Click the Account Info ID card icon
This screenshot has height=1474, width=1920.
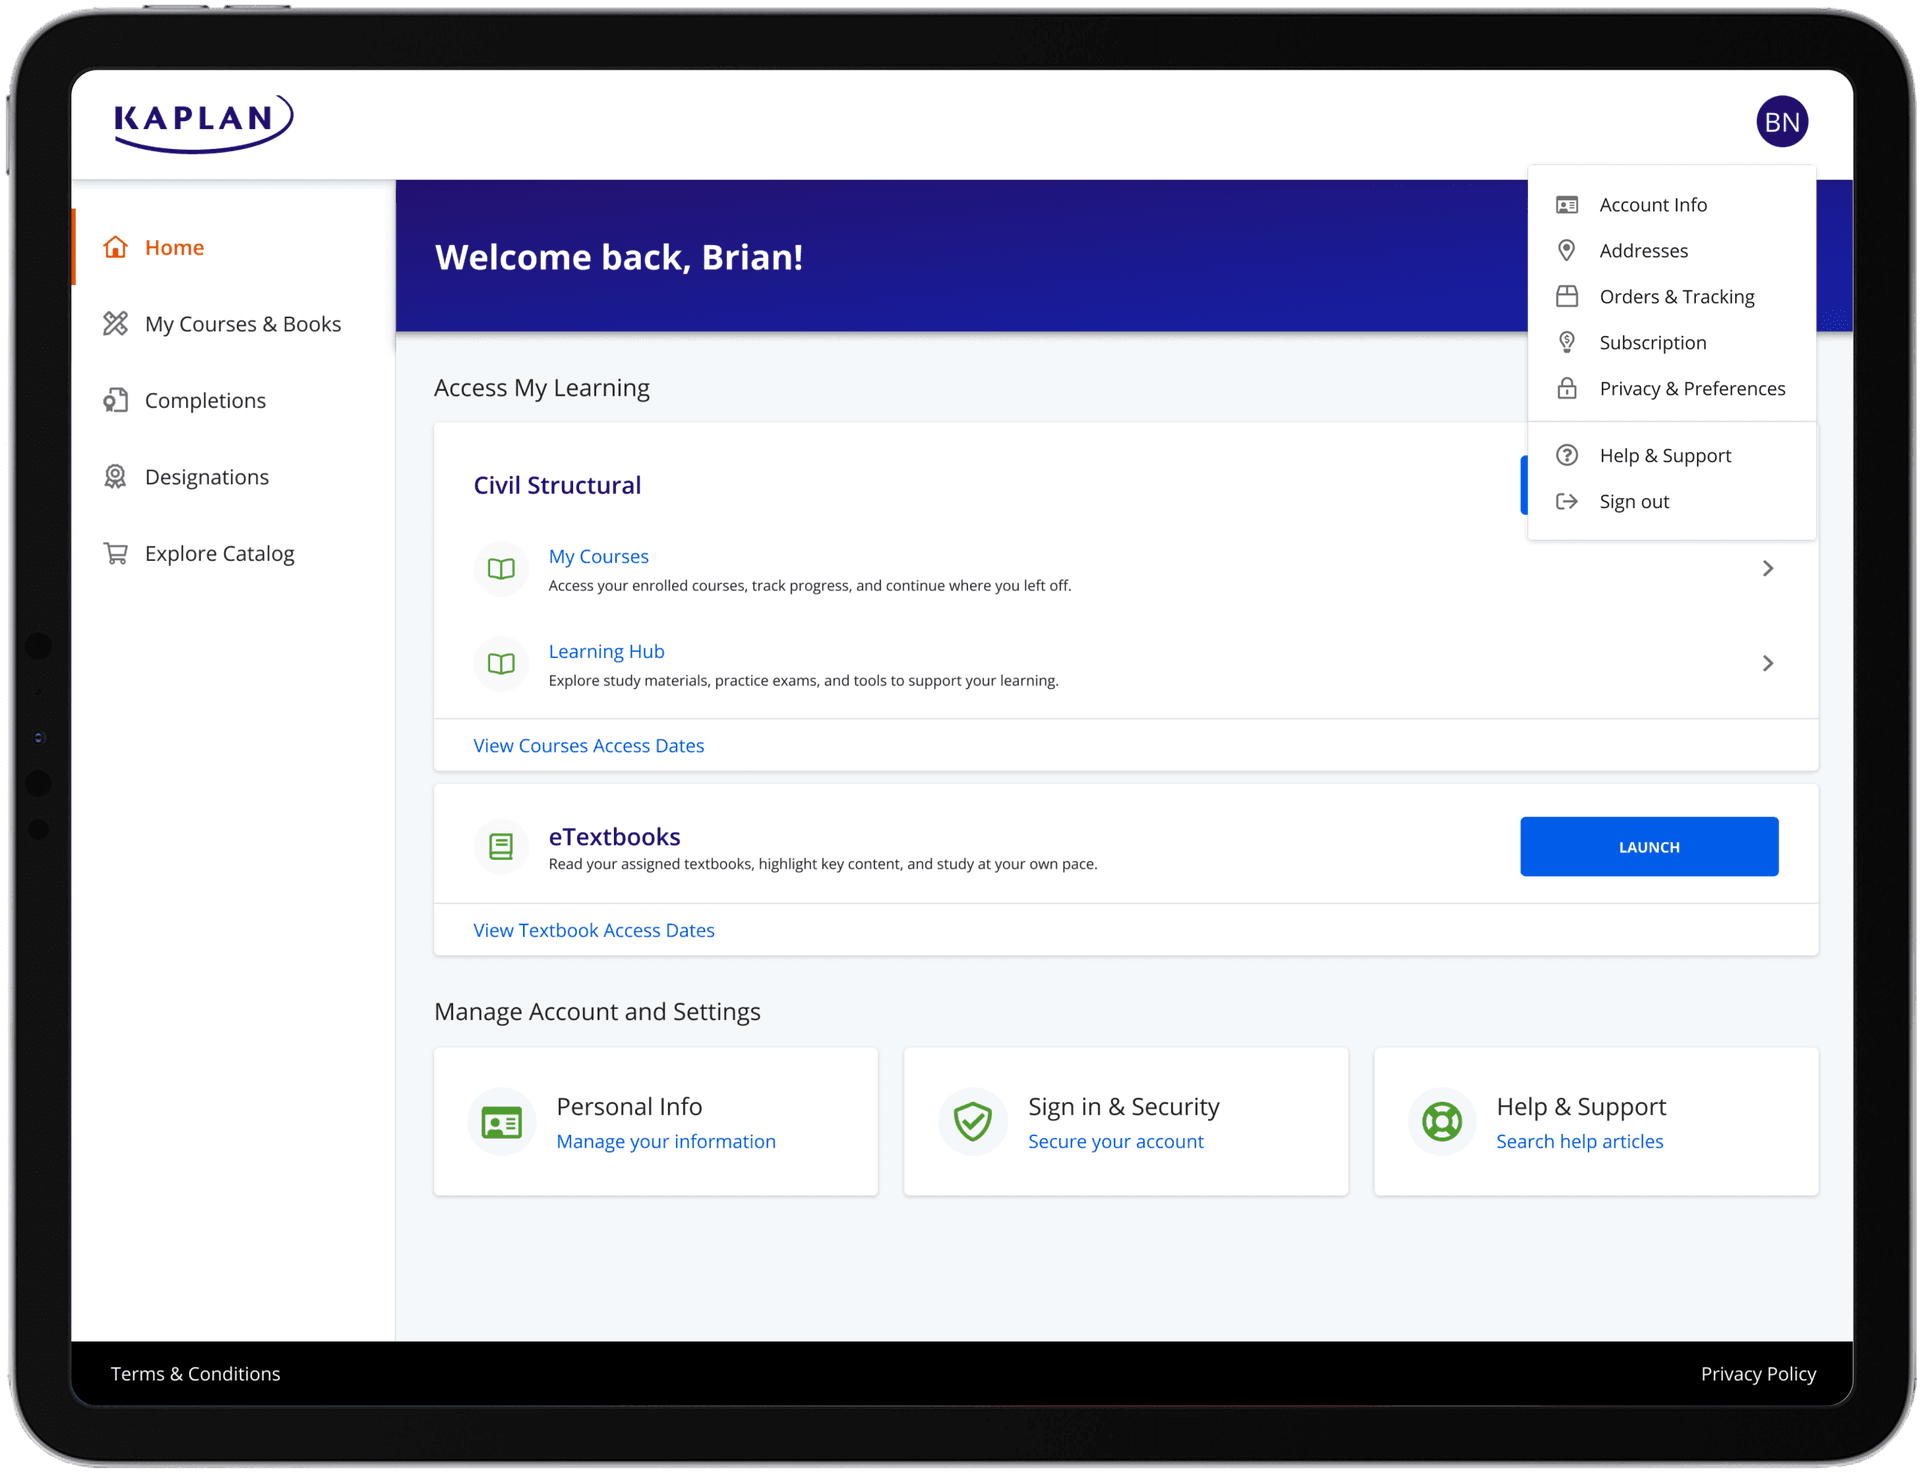point(1567,205)
